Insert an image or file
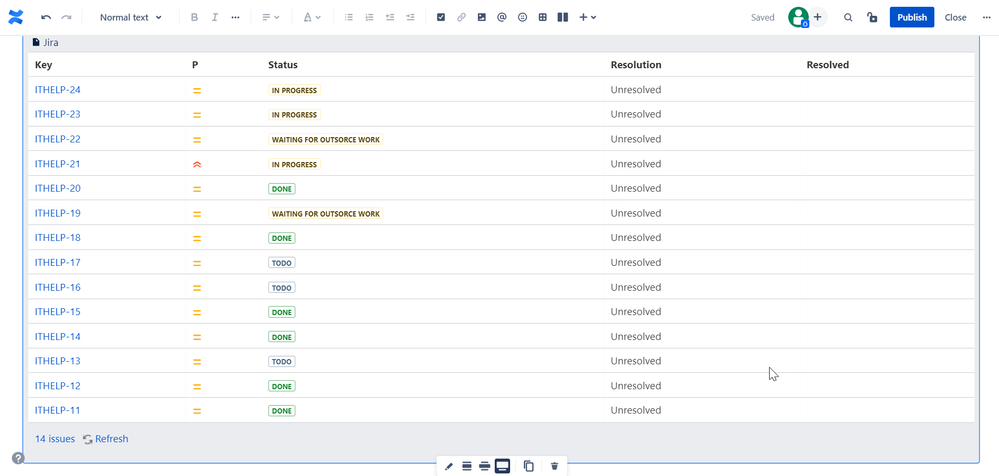This screenshot has width=999, height=476. tap(482, 17)
